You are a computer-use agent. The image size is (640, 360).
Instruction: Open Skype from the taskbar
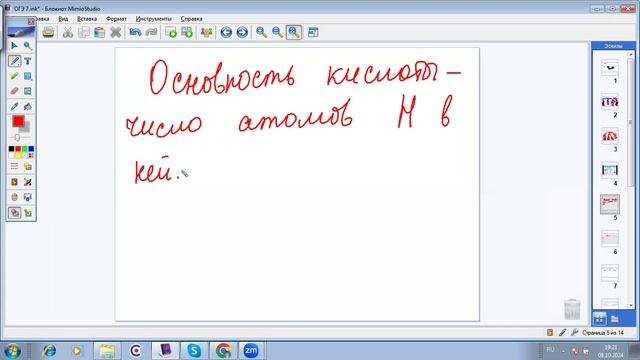point(194,351)
